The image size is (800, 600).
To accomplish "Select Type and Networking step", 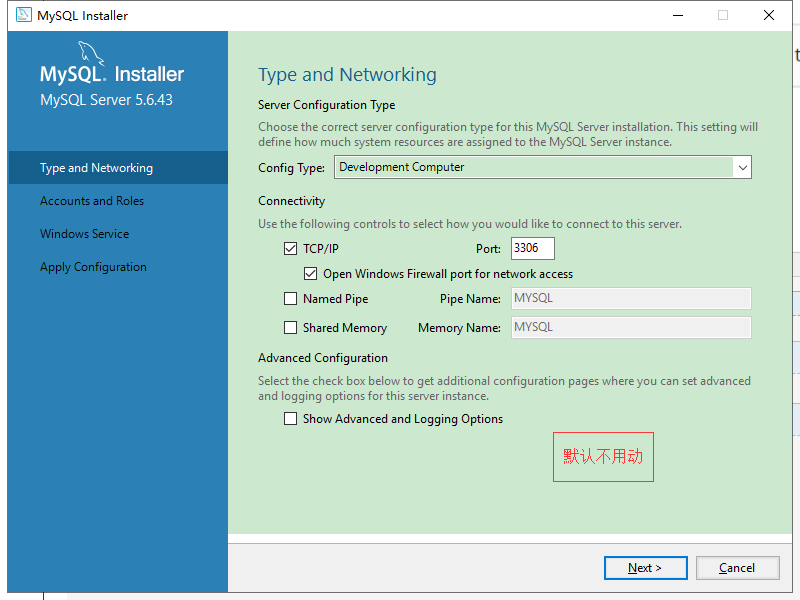I will (118, 167).
